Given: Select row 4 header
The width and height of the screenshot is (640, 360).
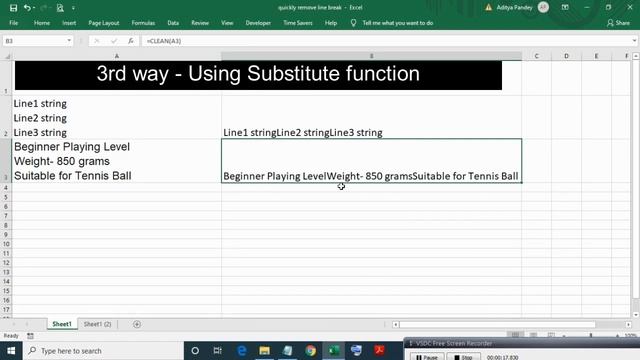Looking at the screenshot, I should [x=6, y=188].
